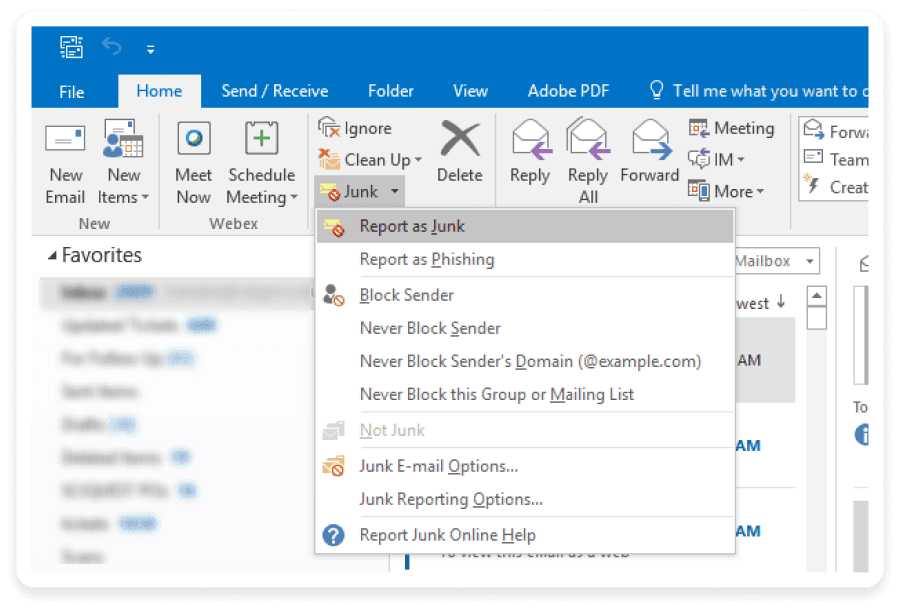
Task: Click the Delete X icon
Action: click(x=460, y=138)
